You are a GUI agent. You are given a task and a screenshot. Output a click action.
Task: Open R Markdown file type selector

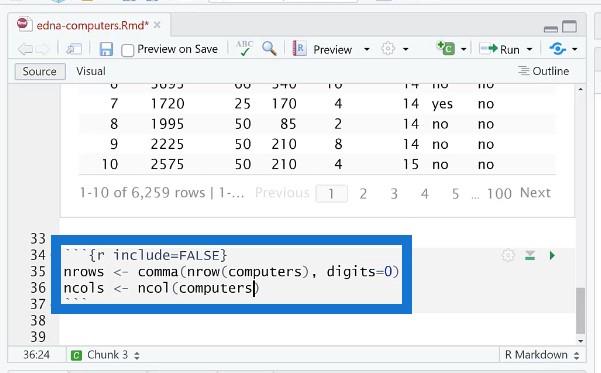click(x=542, y=355)
